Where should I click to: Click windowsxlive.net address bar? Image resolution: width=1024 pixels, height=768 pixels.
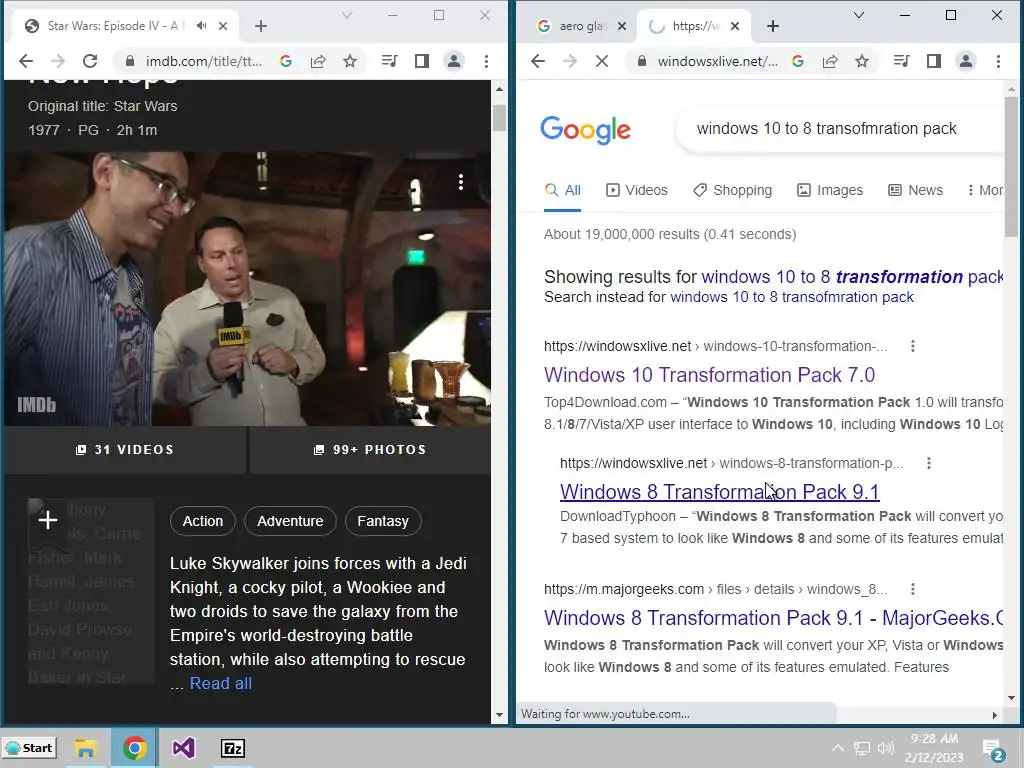718,61
